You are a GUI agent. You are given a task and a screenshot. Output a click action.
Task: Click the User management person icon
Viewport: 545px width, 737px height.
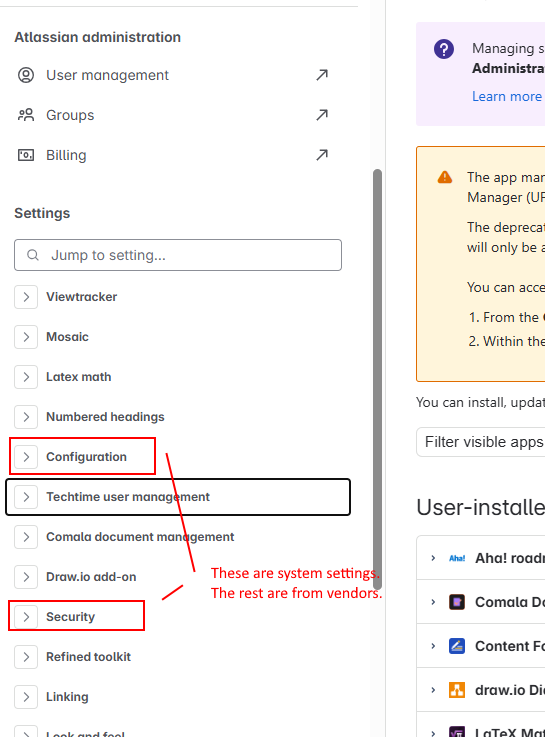coord(26,75)
